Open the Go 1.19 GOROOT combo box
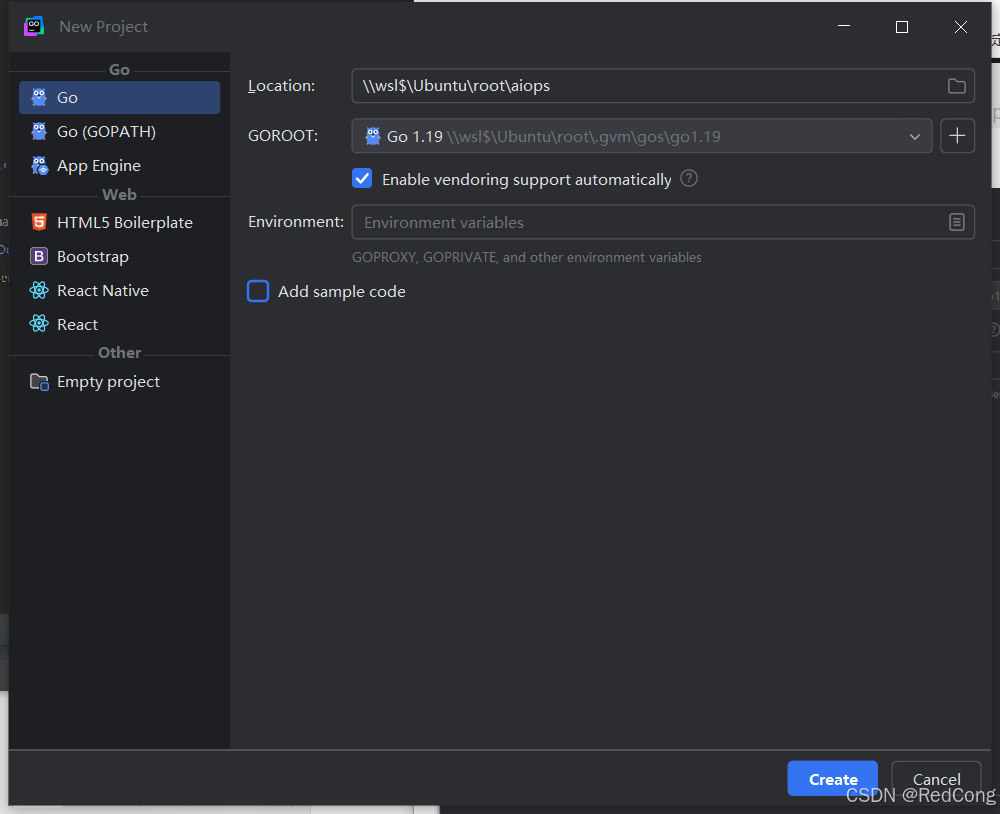1000x814 pixels. point(642,136)
